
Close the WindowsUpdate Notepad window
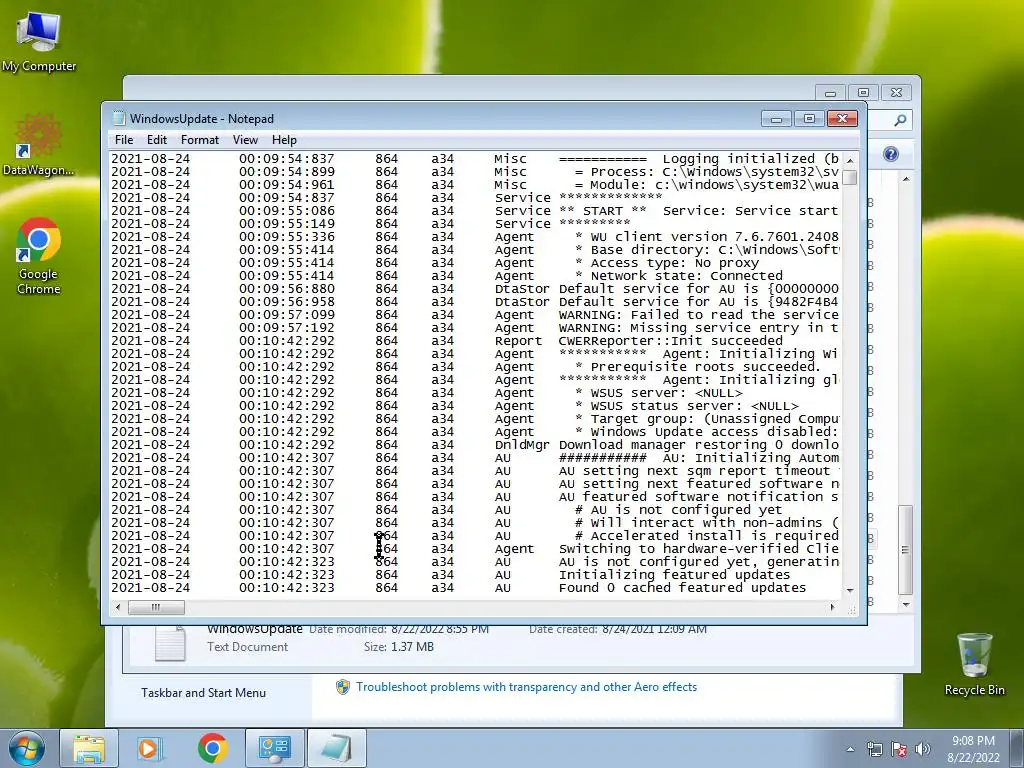(842, 119)
